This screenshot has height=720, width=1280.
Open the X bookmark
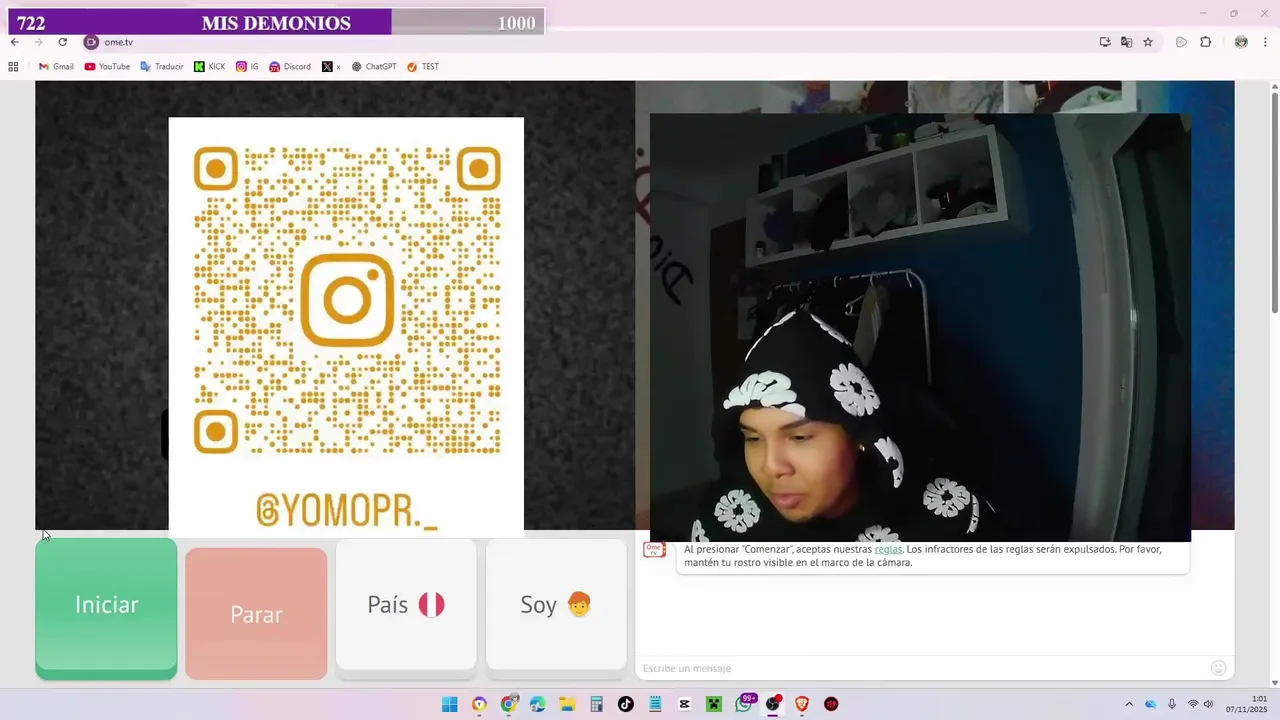(x=331, y=67)
